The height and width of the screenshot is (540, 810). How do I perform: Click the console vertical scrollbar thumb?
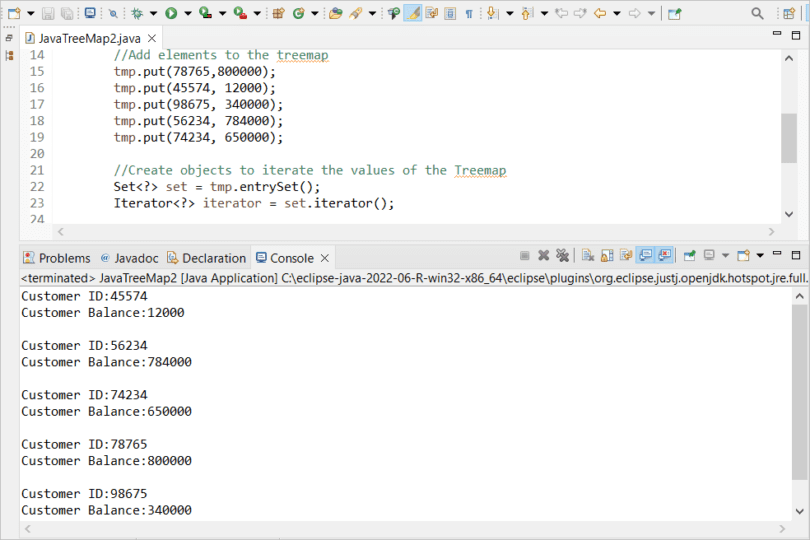(x=799, y=392)
